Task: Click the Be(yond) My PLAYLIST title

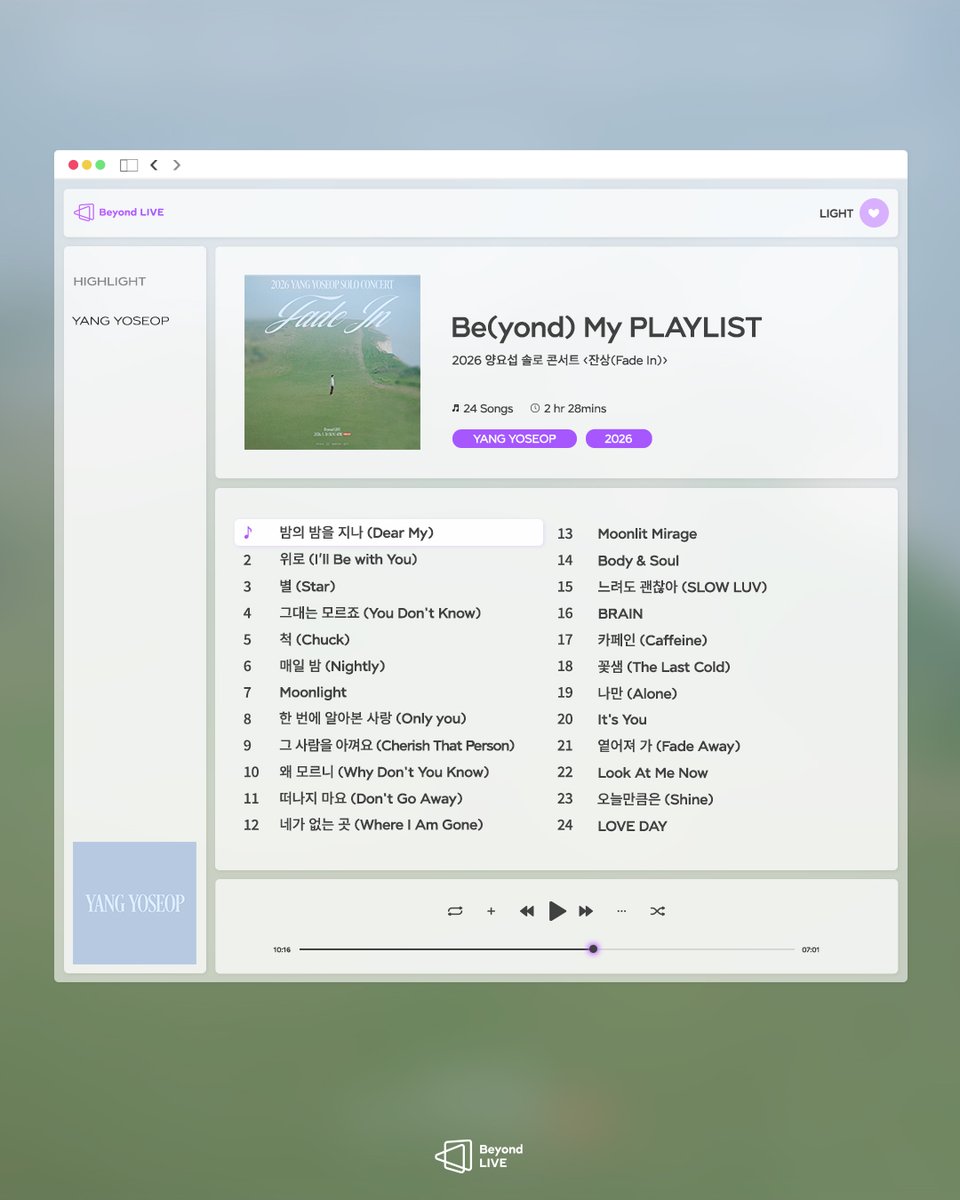Action: point(606,328)
